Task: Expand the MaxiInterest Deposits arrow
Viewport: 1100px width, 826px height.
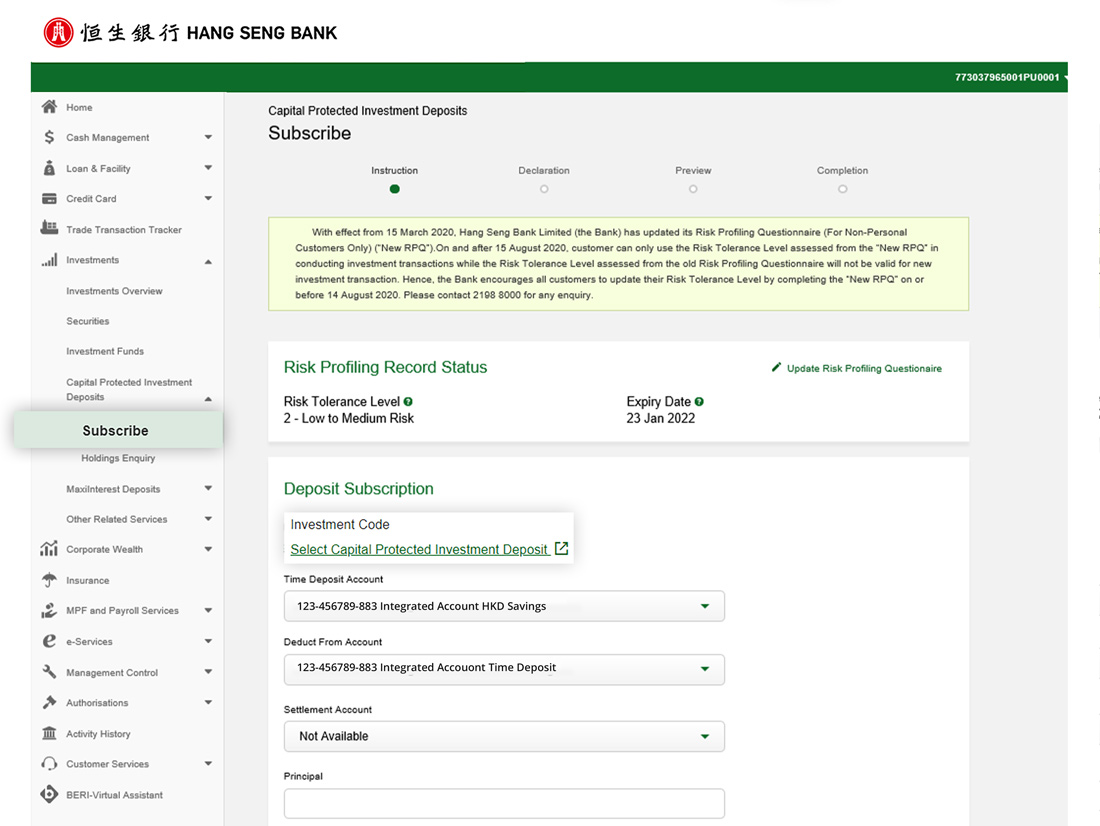Action: [x=208, y=488]
